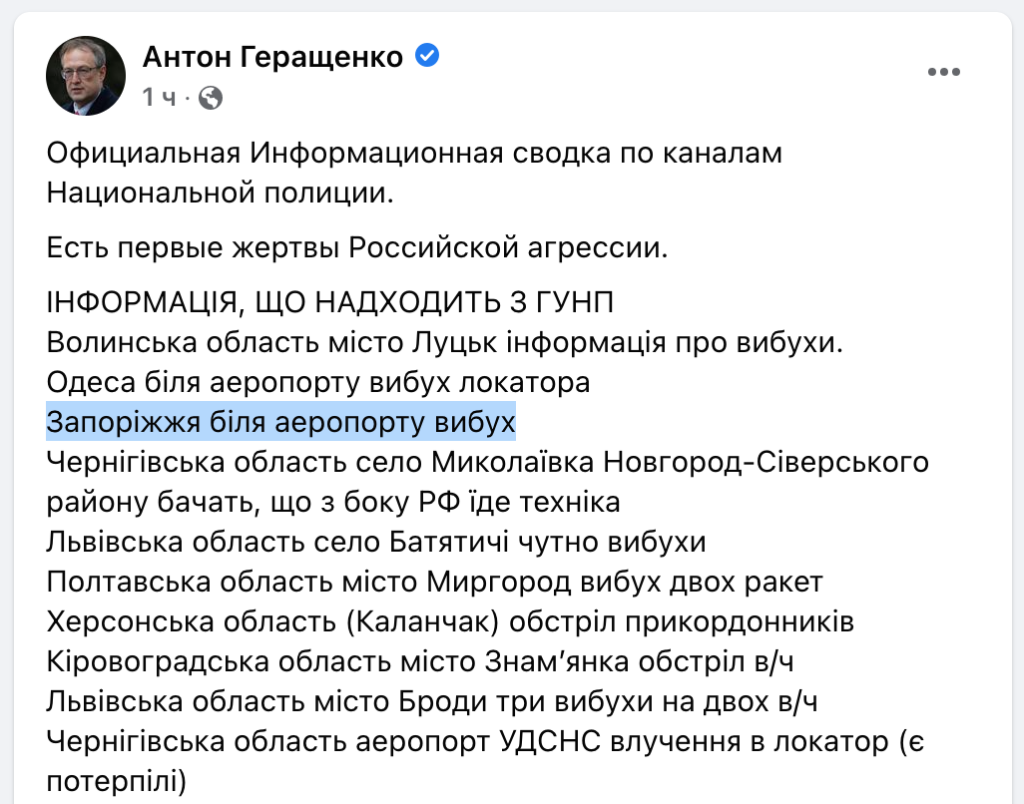1024x804 pixels.
Task: Click the Одеса аеропорт локатора line
Action: [319, 382]
